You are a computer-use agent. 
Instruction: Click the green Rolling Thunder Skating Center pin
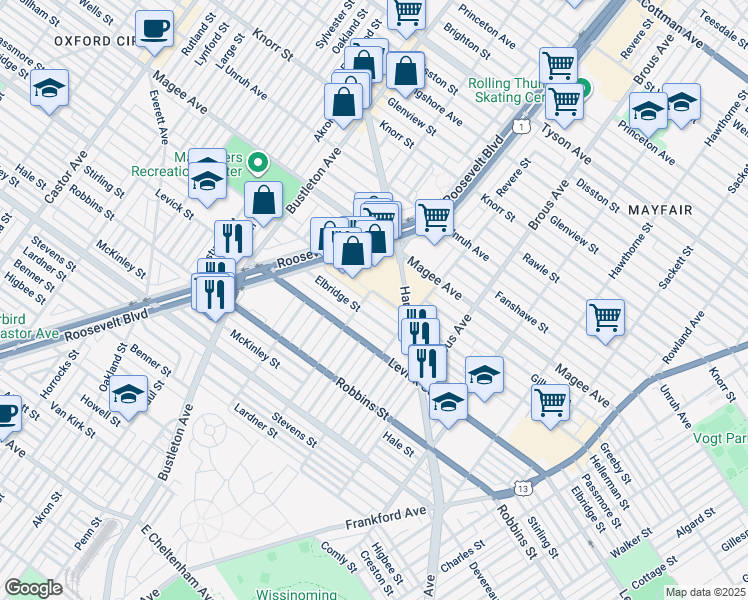point(585,89)
